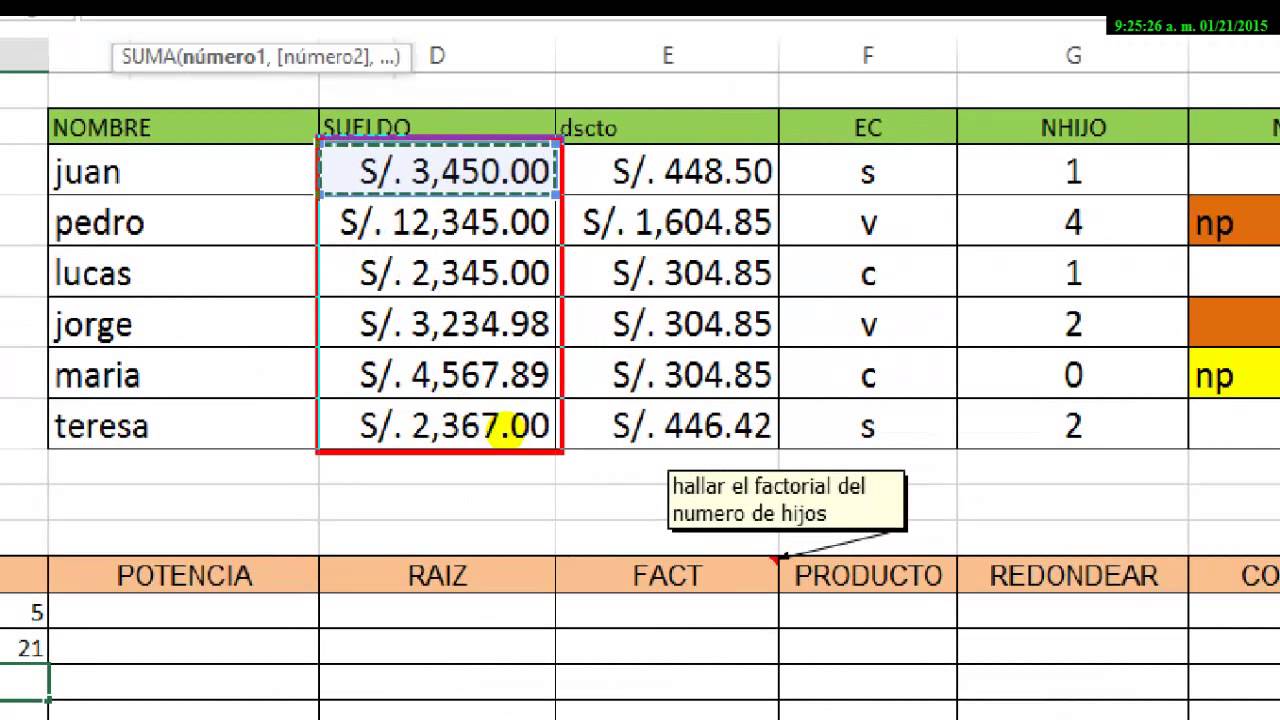1280x720 pixels.
Task: Click the EC header cell
Action: [x=868, y=127]
